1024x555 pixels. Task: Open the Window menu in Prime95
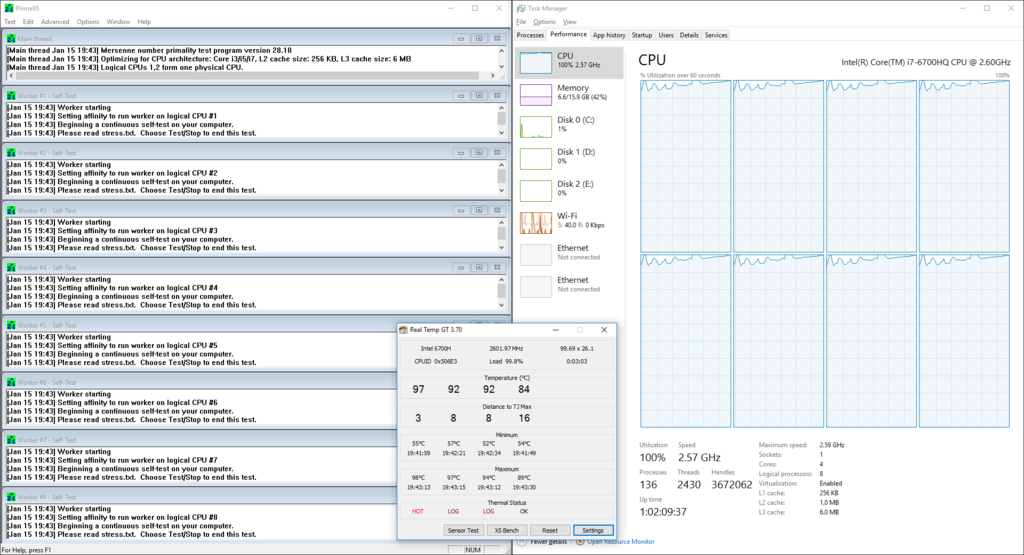(118, 22)
